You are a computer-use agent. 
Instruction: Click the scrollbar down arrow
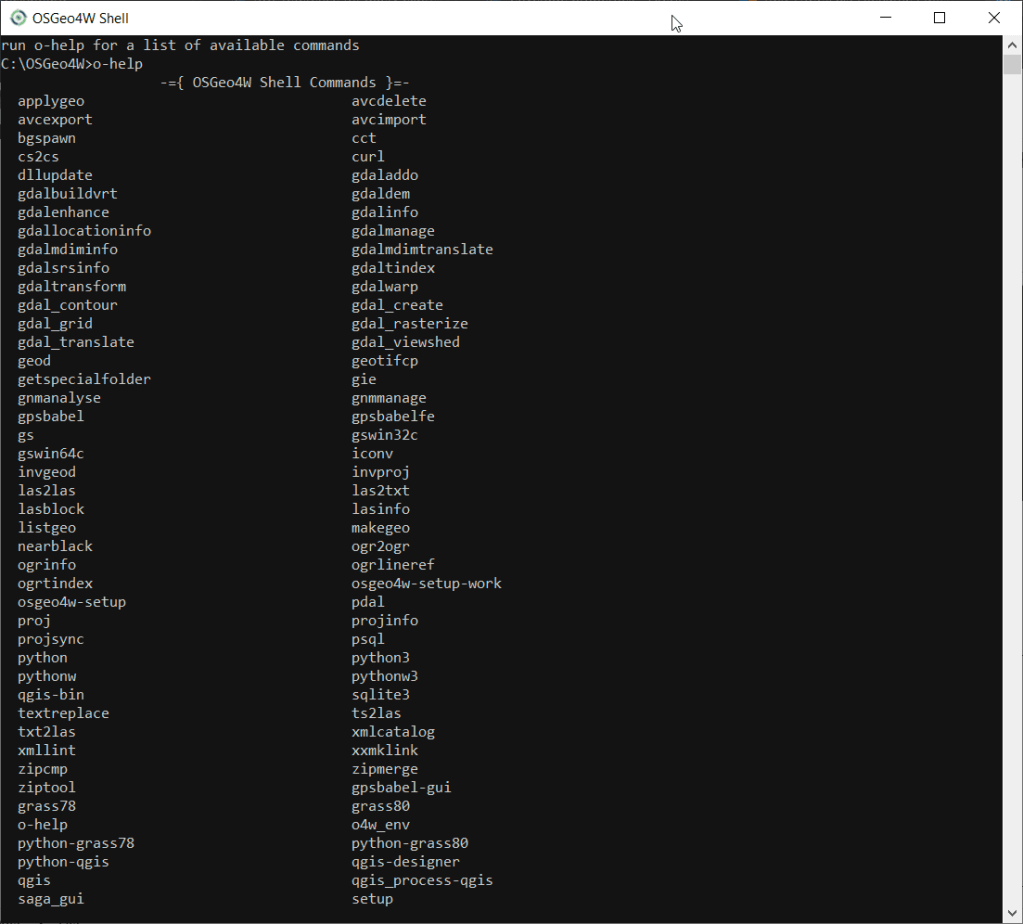tap(1012, 914)
